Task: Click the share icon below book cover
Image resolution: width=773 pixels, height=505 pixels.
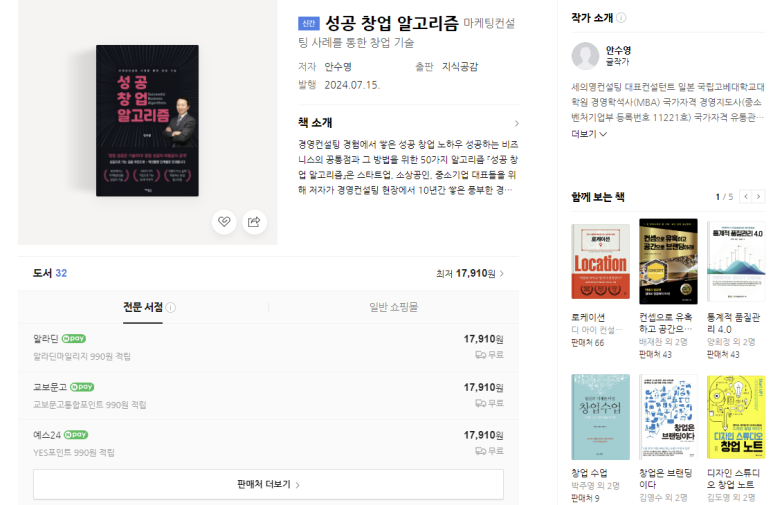Action: click(x=254, y=222)
